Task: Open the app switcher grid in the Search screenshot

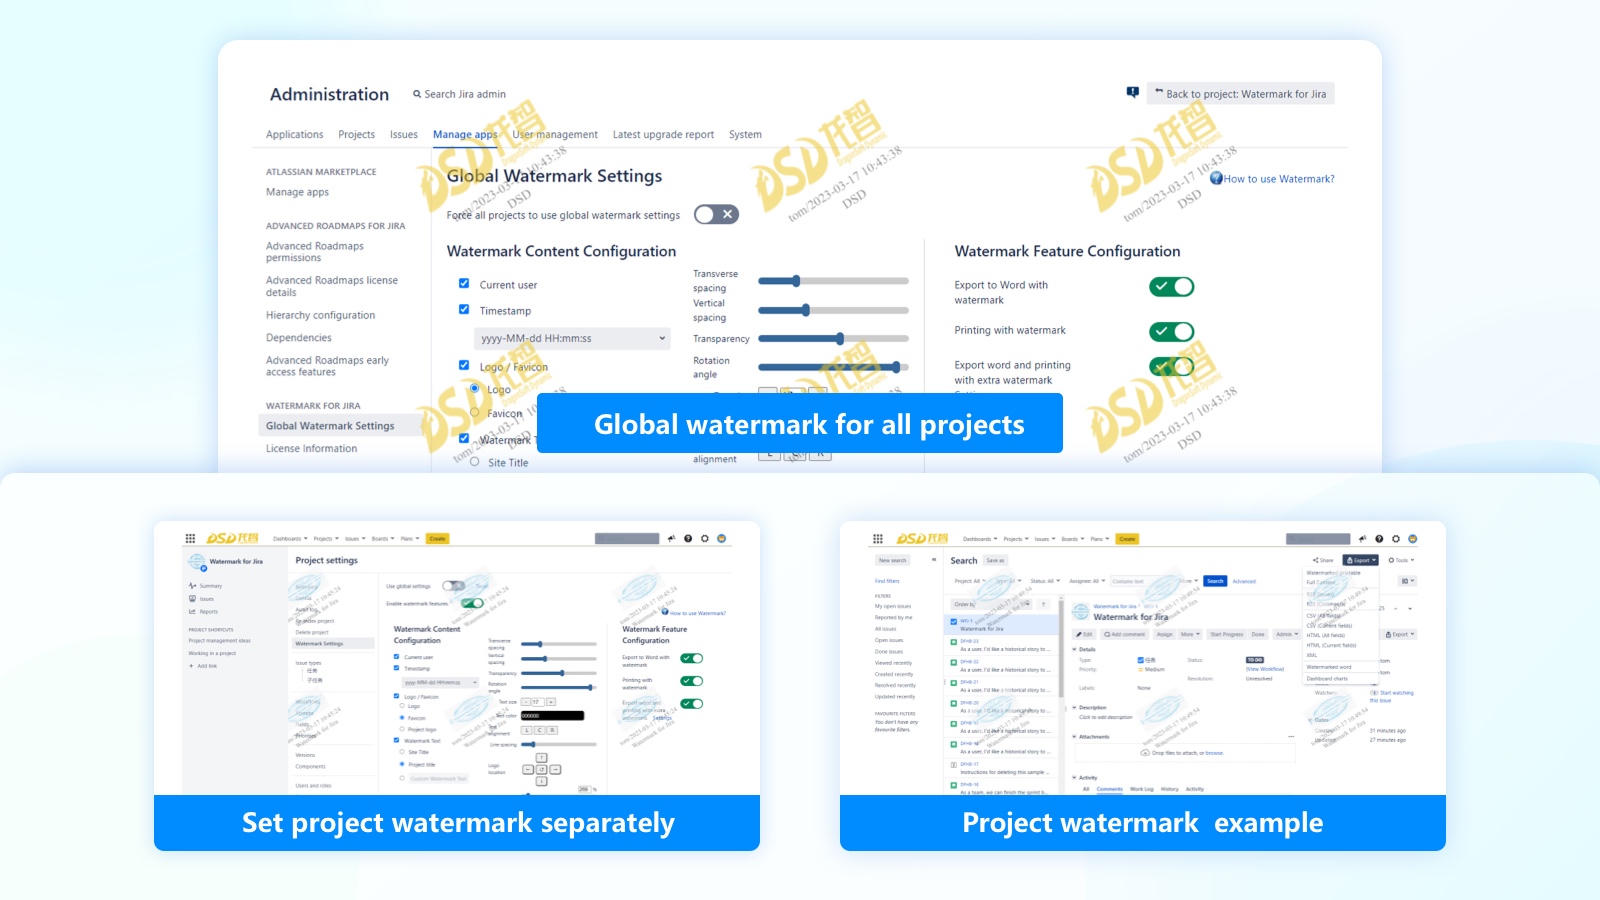Action: [878, 538]
